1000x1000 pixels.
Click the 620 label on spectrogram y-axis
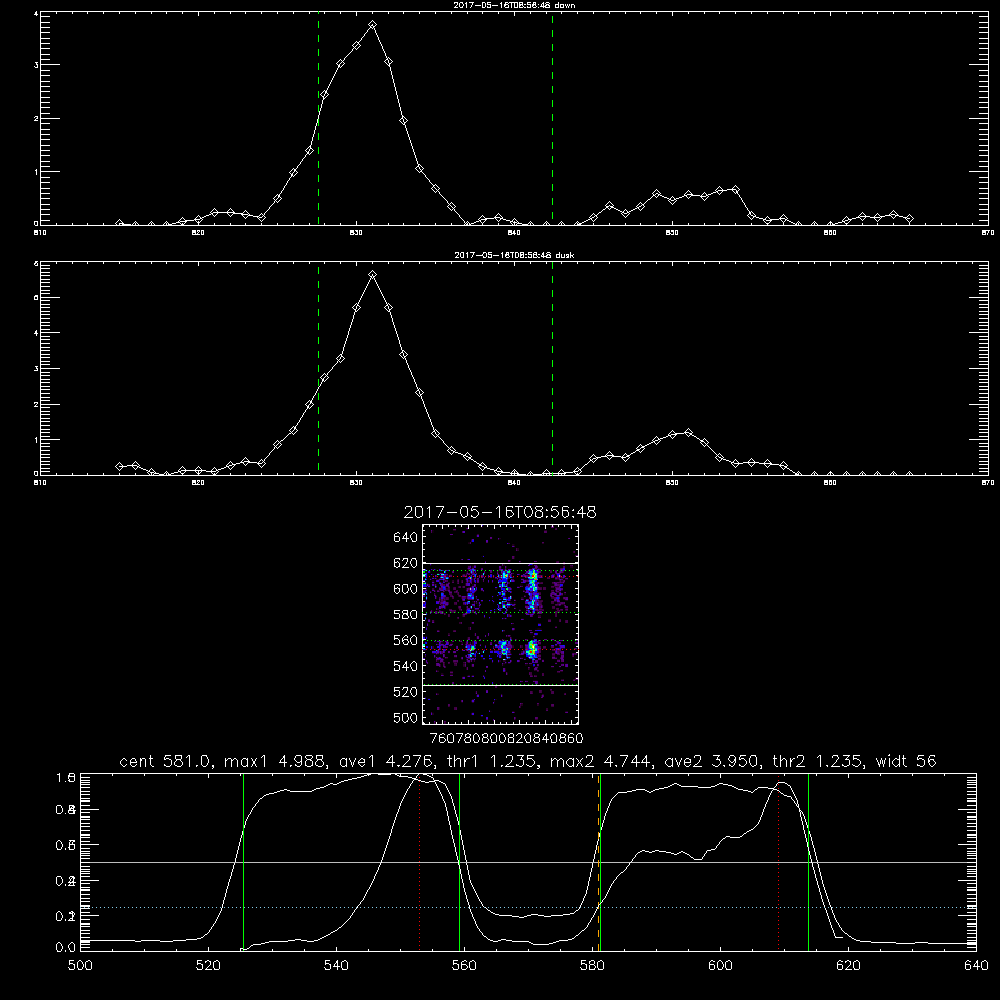coord(406,563)
